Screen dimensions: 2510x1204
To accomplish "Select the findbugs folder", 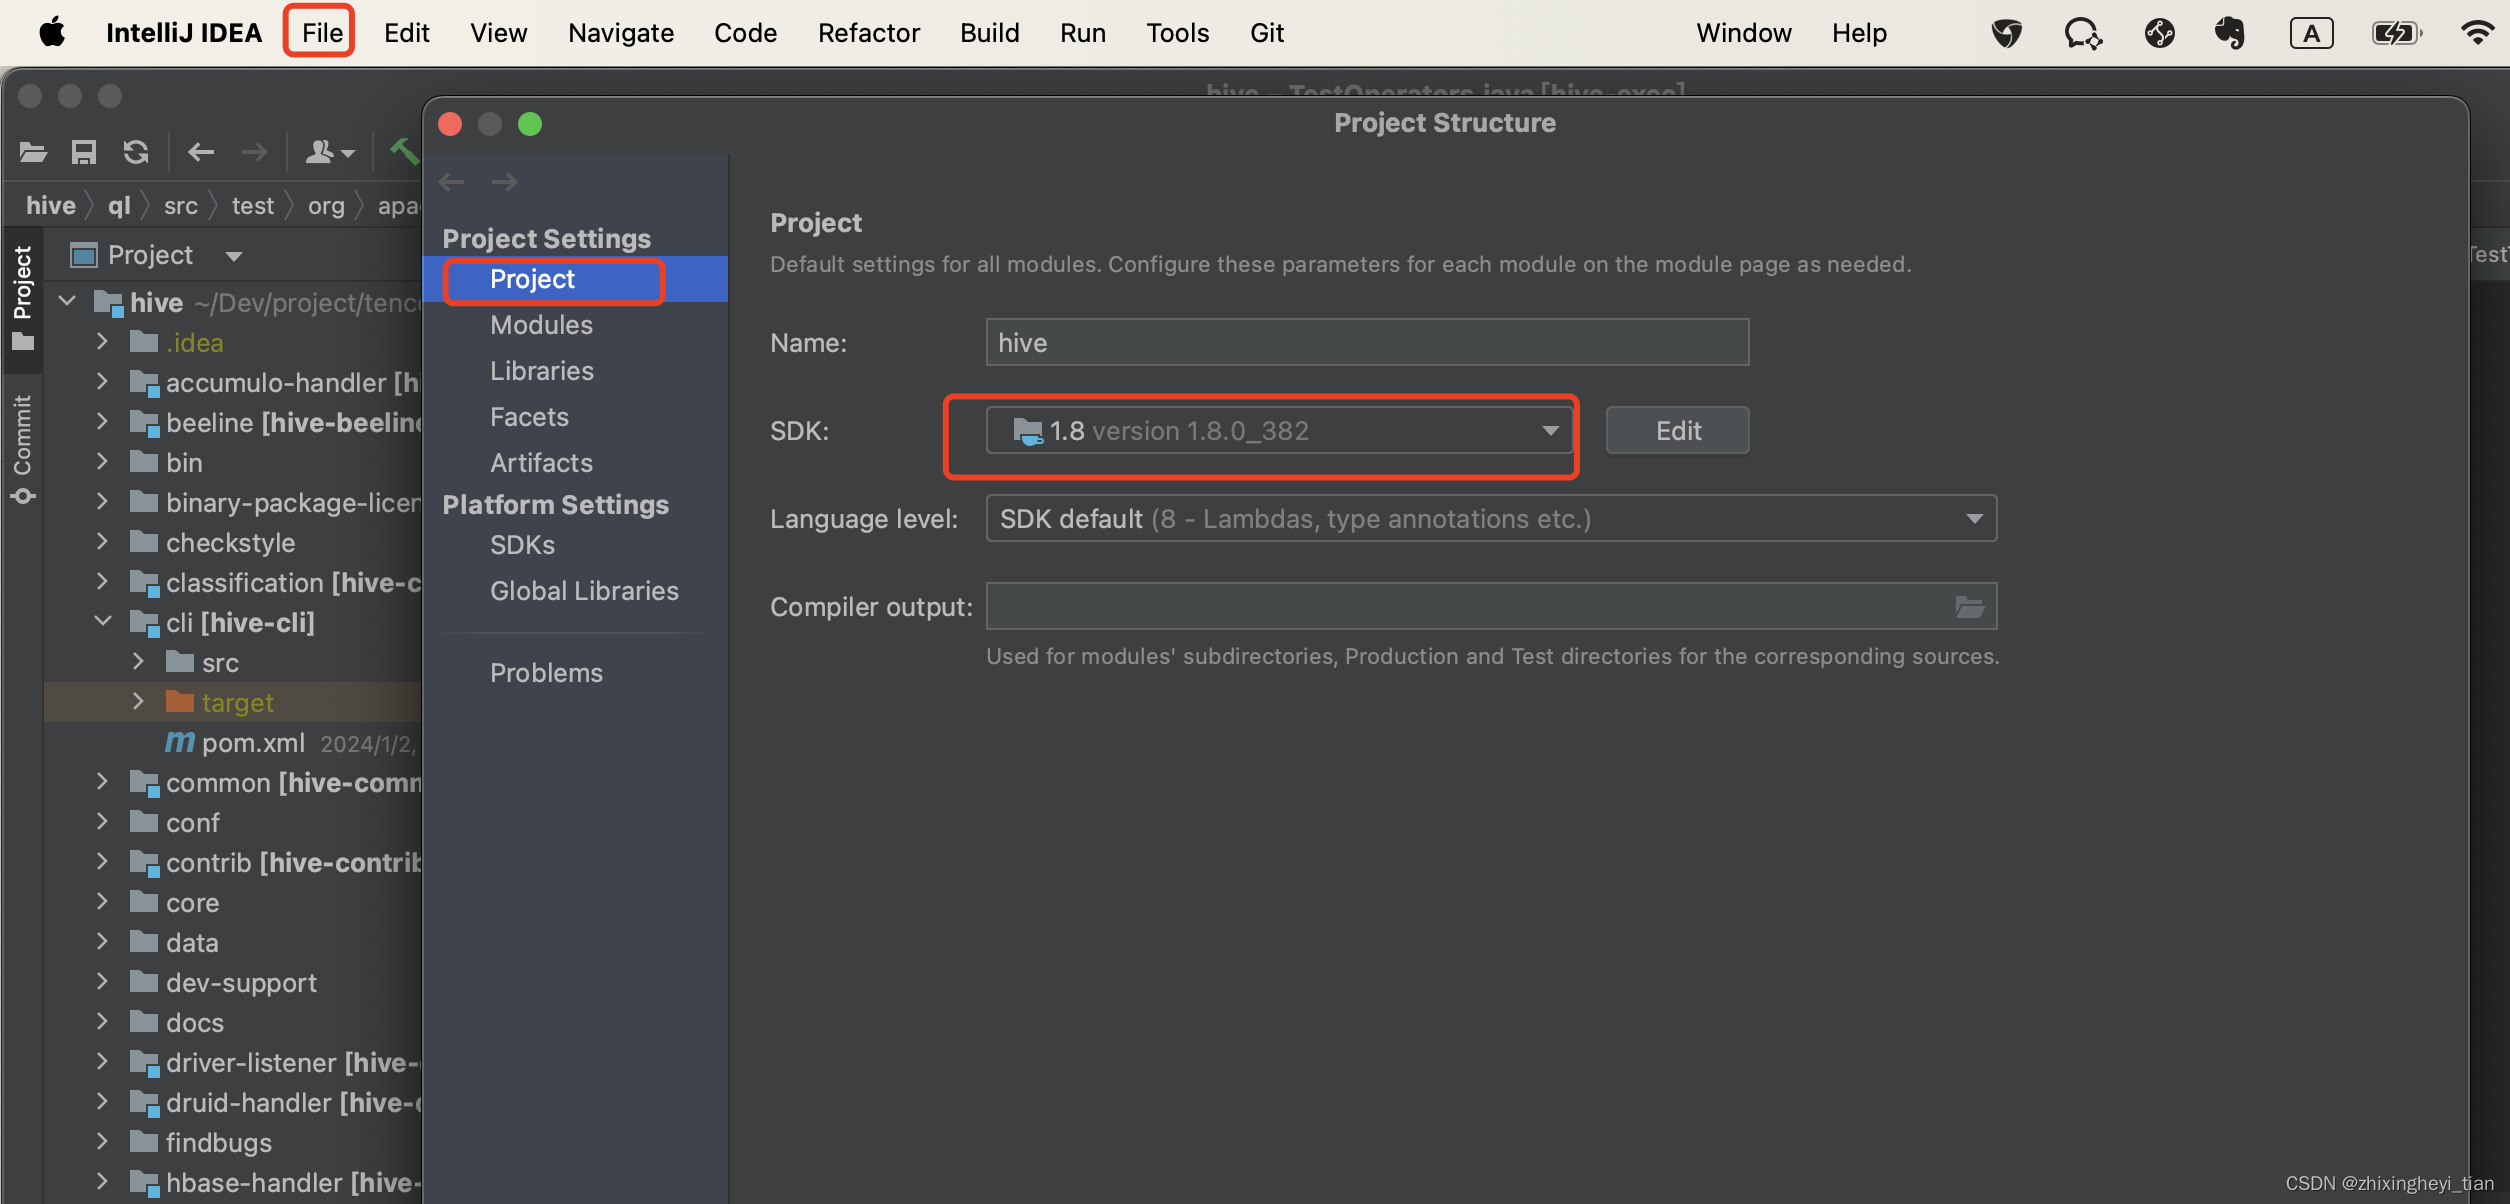I will pos(218,1143).
